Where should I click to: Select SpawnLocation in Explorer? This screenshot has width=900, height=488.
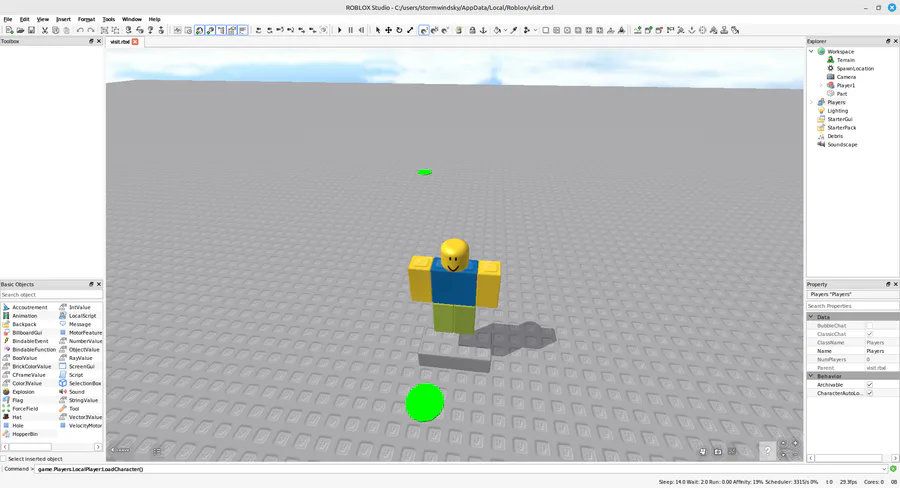pos(855,68)
